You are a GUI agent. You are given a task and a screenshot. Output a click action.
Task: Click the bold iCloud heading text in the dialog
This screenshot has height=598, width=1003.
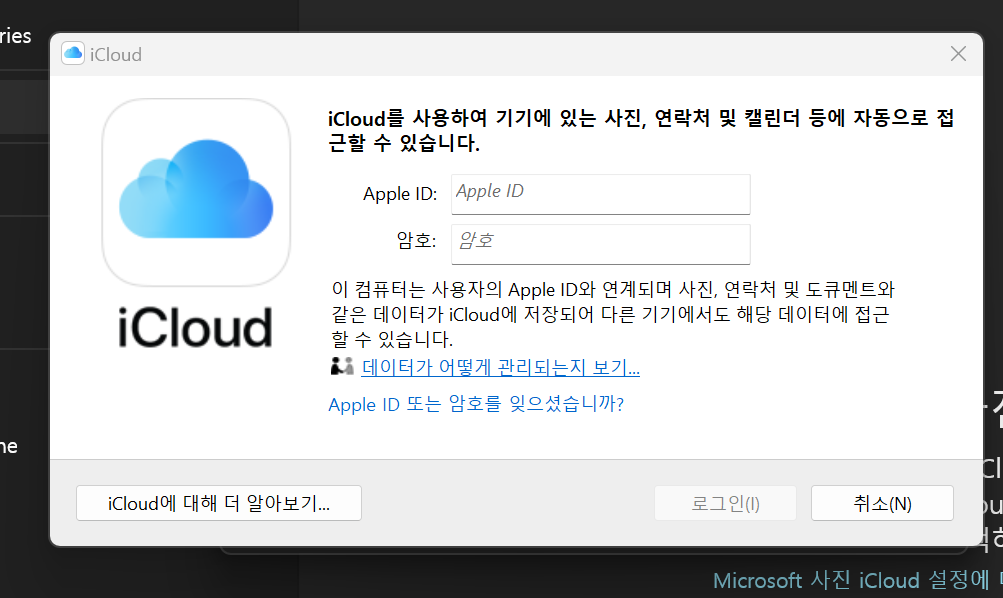coord(641,130)
